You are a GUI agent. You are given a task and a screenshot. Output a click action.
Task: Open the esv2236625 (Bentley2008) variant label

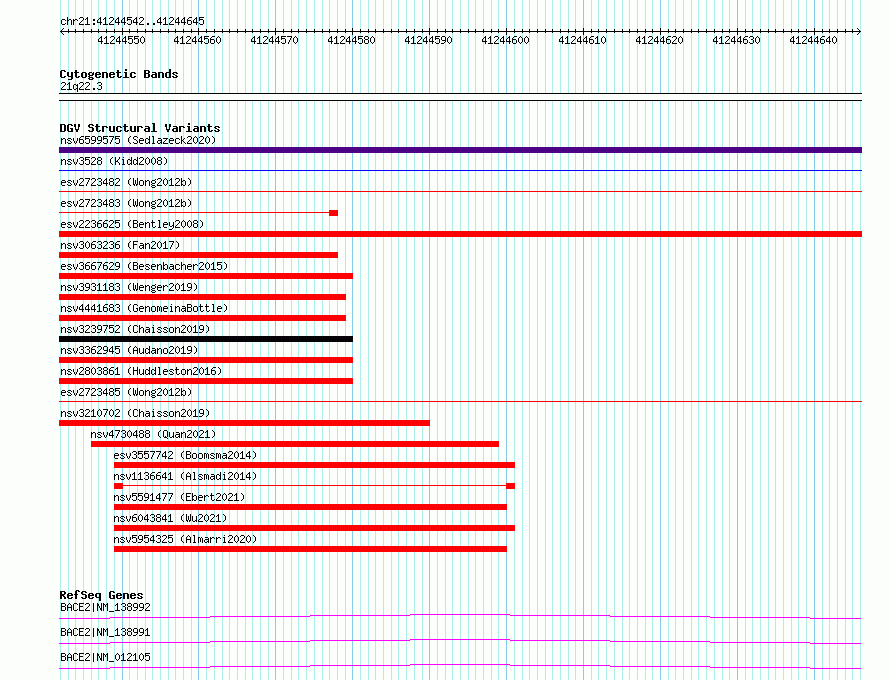[132, 224]
